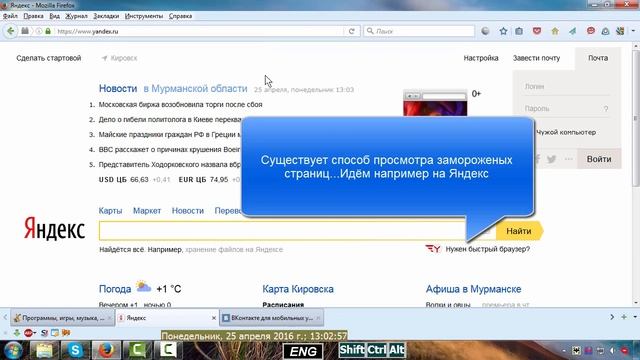Open the Настройка link
The width and height of the screenshot is (640, 360).
click(481, 58)
